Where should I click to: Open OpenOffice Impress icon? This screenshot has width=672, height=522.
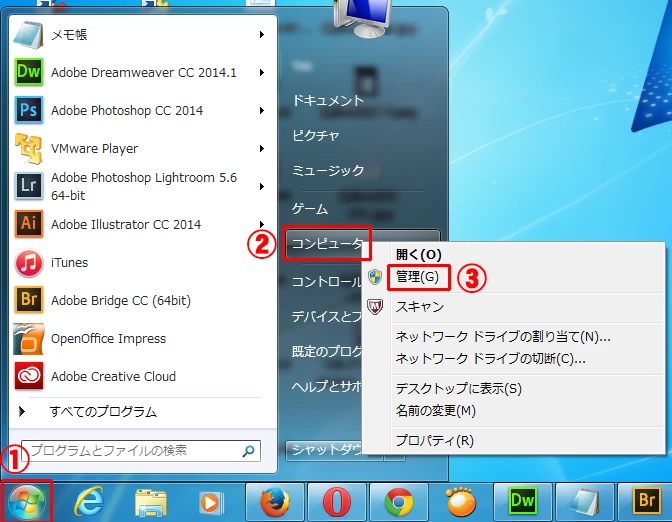(x=28, y=339)
